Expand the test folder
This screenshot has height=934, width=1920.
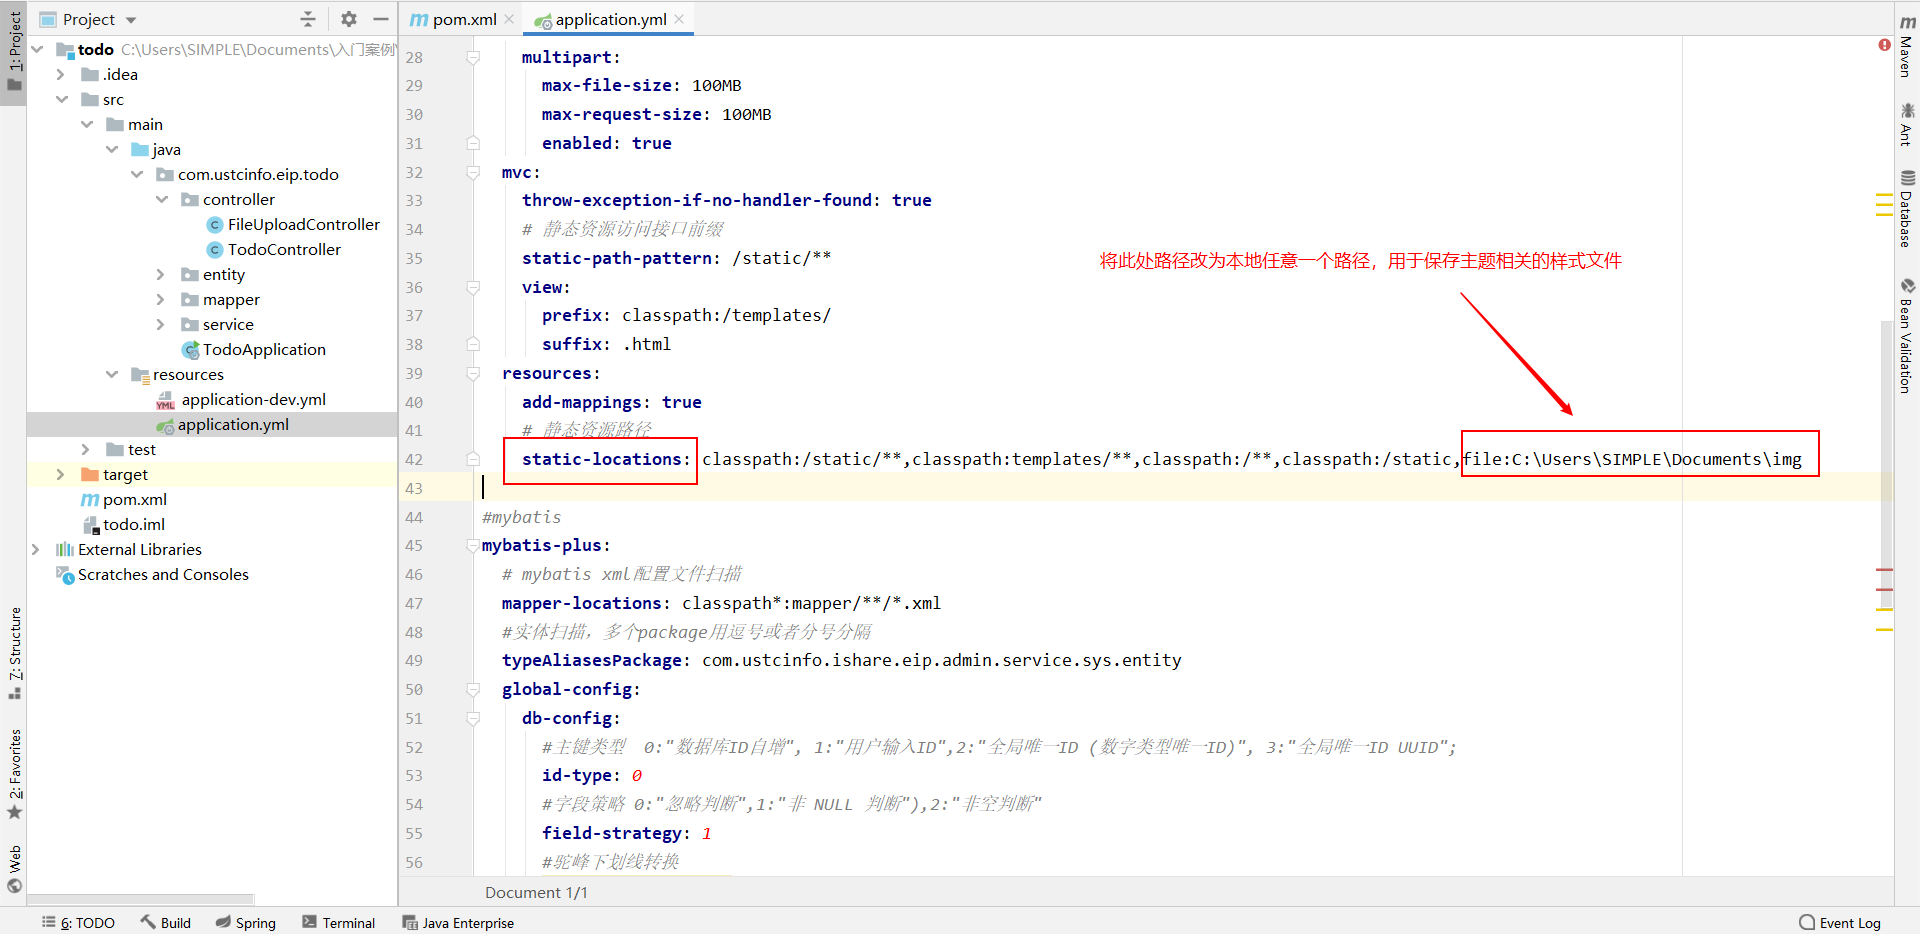(x=86, y=449)
